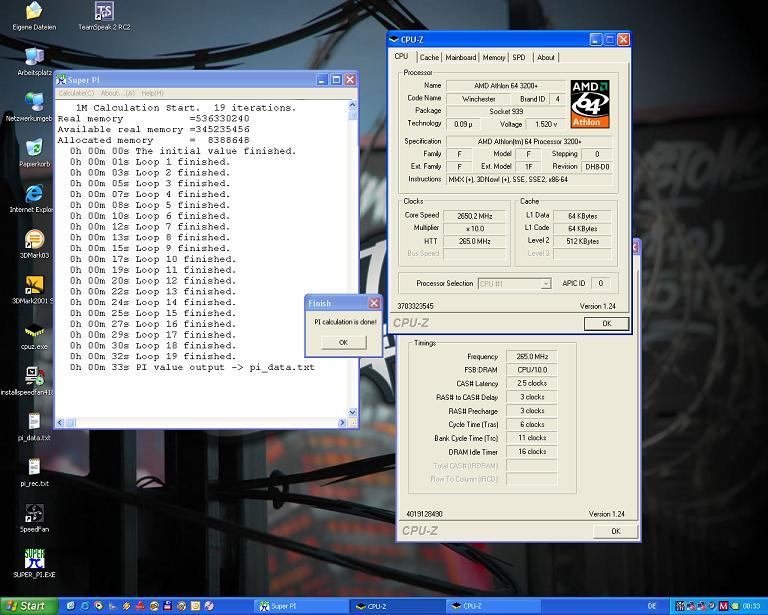The height and width of the screenshot is (615, 768).
Task: Open the Netzwerkumgebung desktop icon
Action: (x=34, y=102)
